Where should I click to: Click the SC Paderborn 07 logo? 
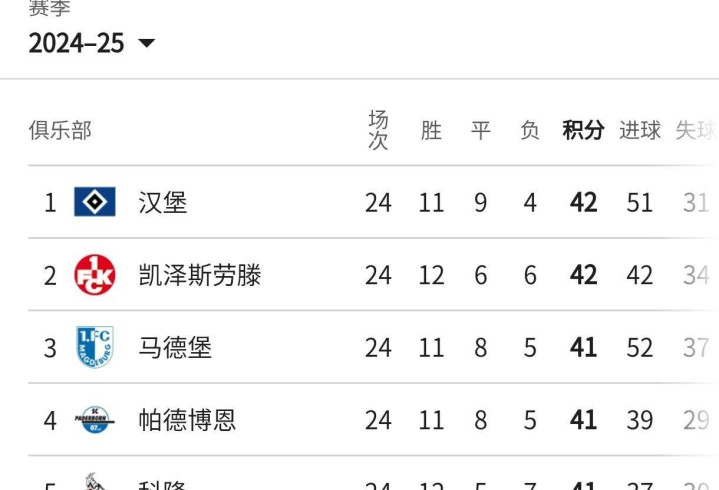click(95, 419)
